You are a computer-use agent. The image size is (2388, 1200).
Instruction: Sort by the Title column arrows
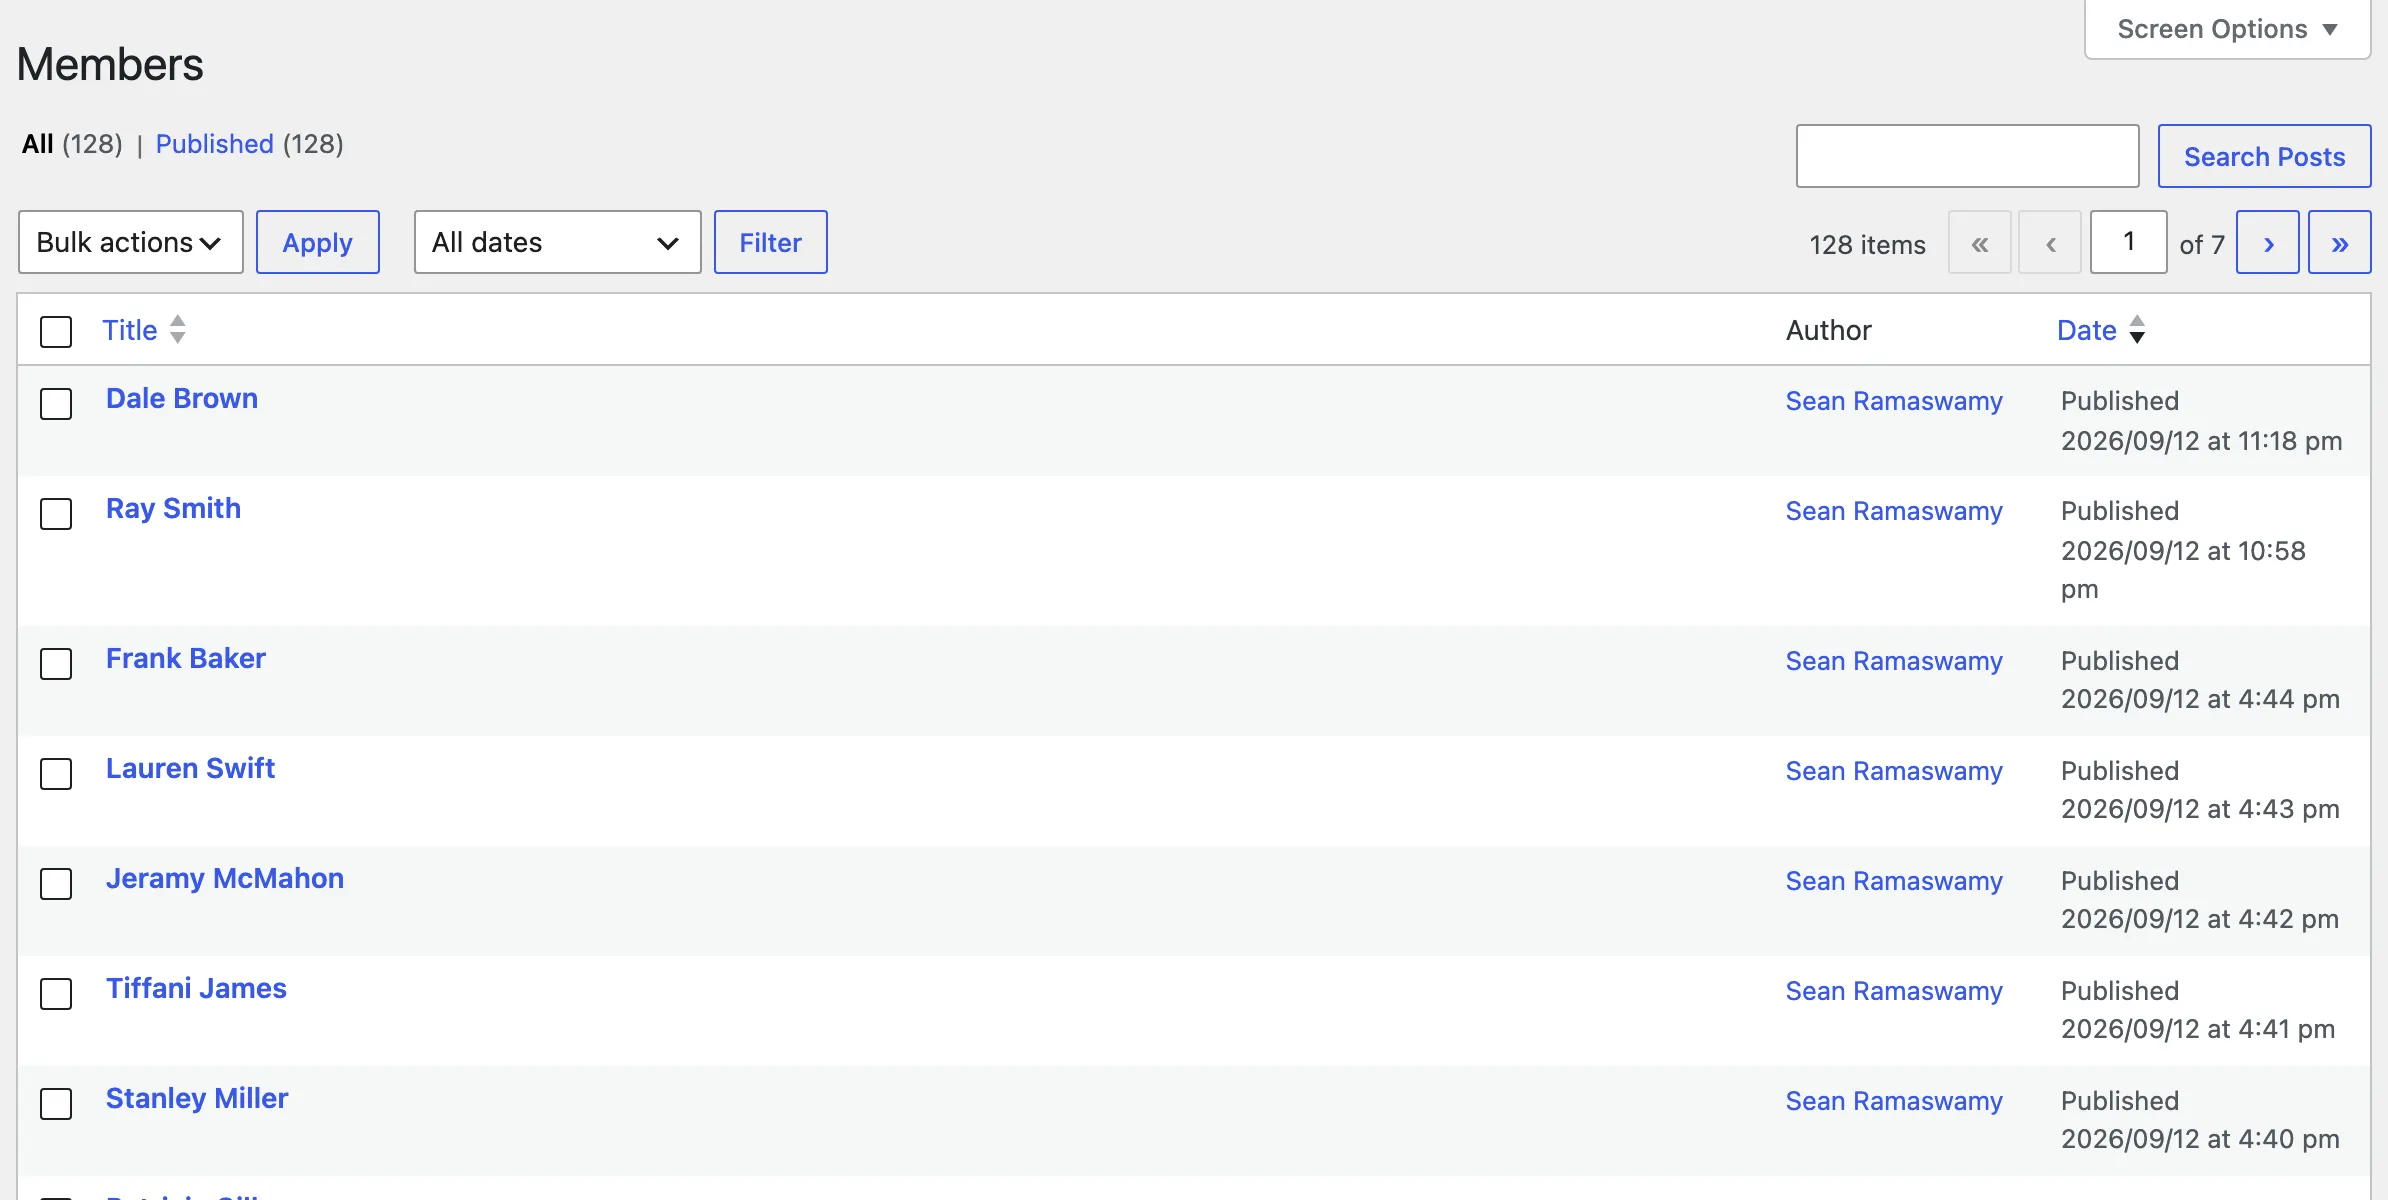(178, 330)
